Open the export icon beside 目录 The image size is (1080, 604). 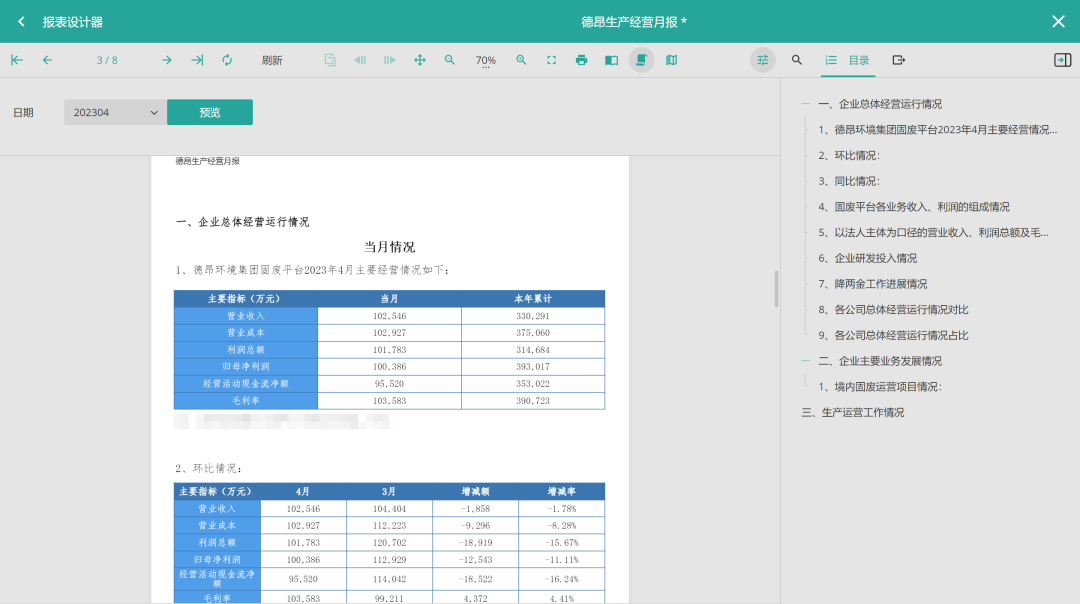coord(898,60)
